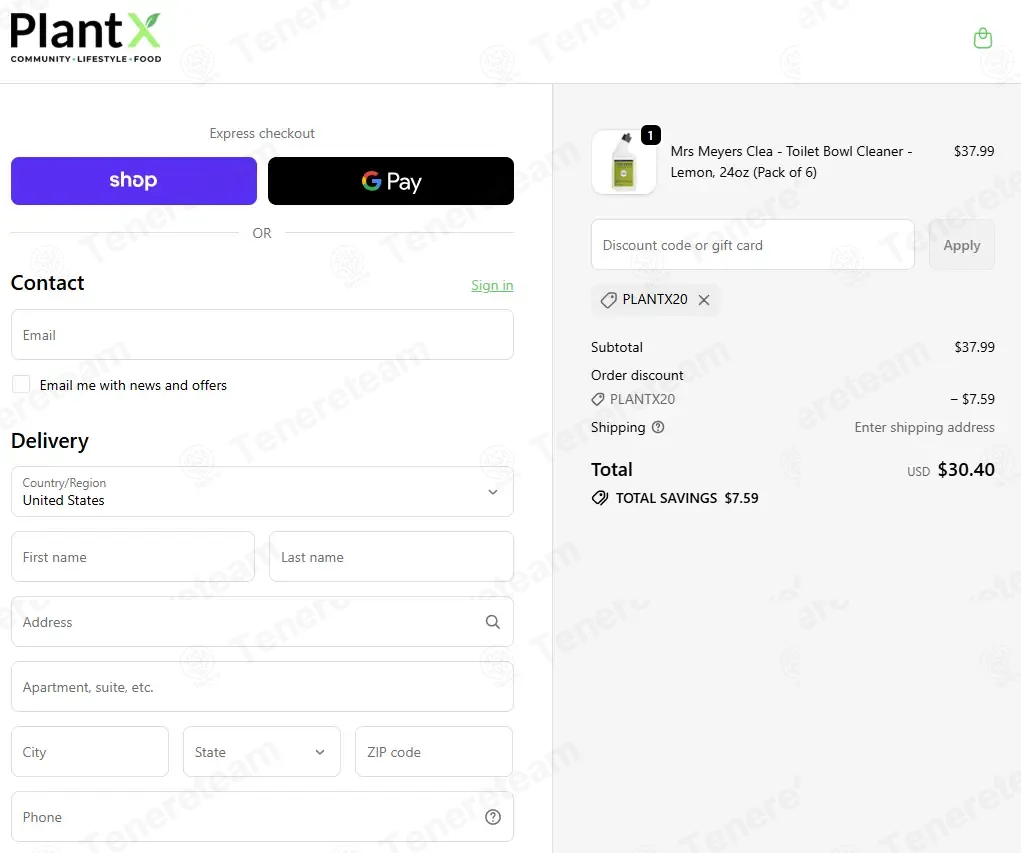Apply the discount code
Viewport: 1021px width, 853px height.
pos(962,245)
